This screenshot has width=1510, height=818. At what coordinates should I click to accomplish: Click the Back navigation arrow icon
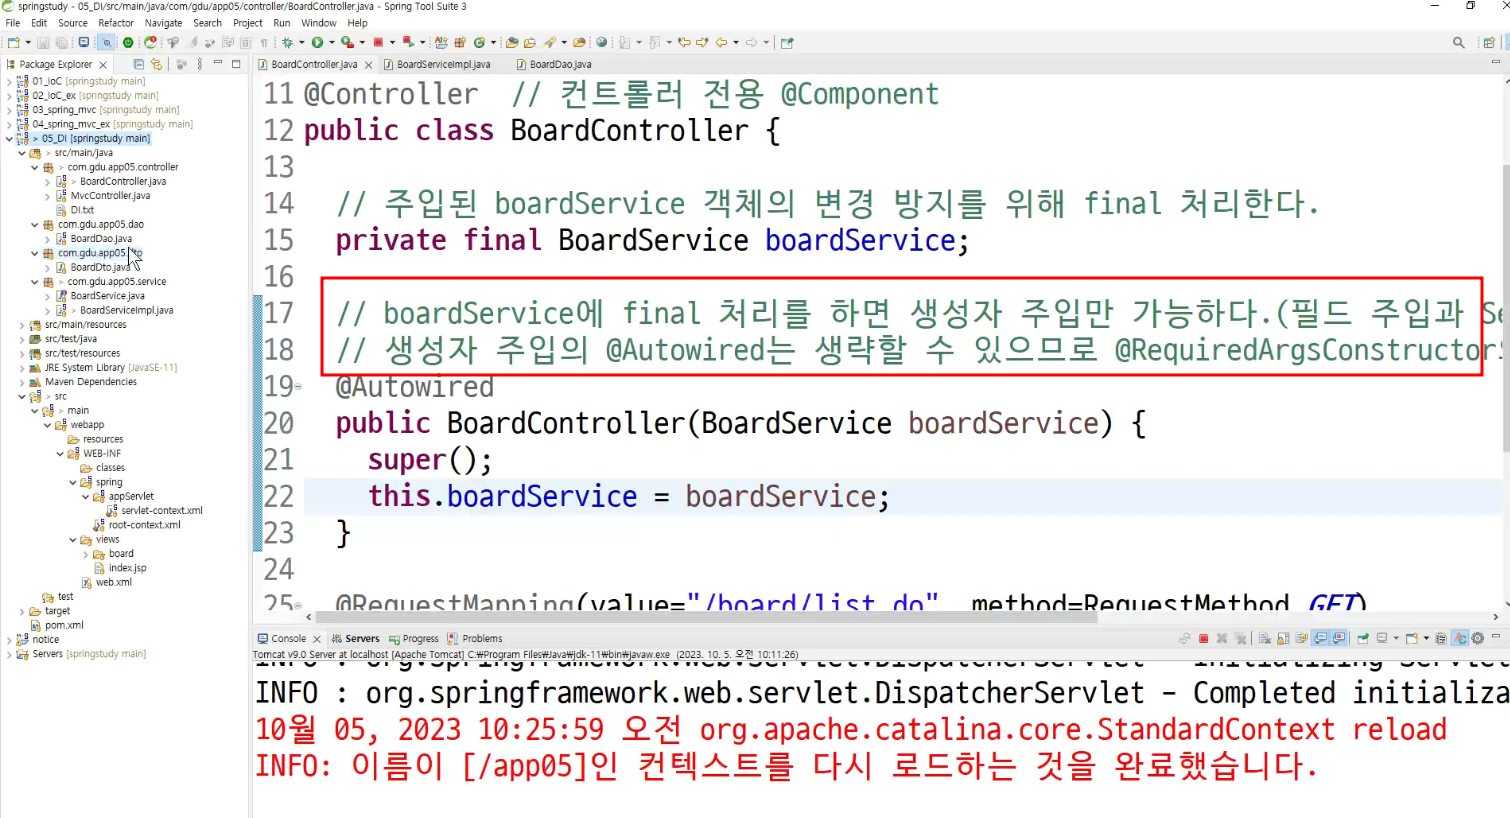[722, 42]
